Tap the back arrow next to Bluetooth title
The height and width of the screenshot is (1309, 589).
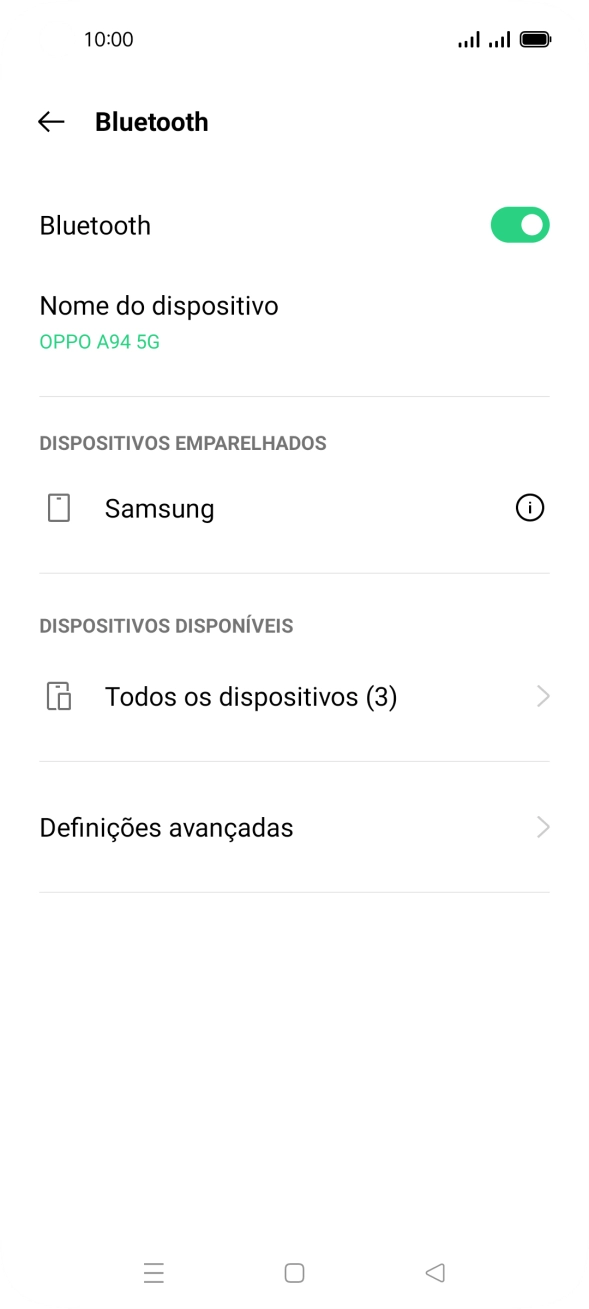50,121
